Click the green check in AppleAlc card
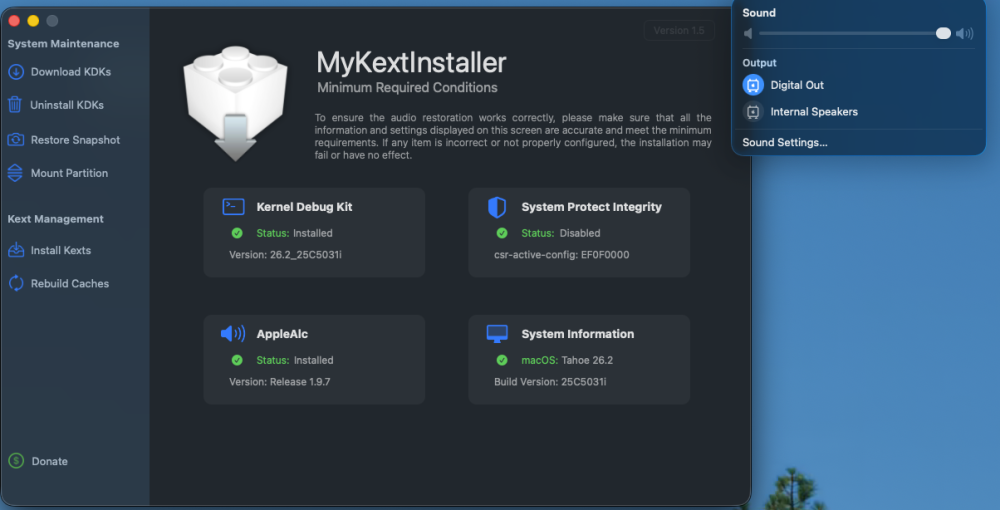The width and height of the screenshot is (1000, 510). pyautogui.click(x=237, y=360)
